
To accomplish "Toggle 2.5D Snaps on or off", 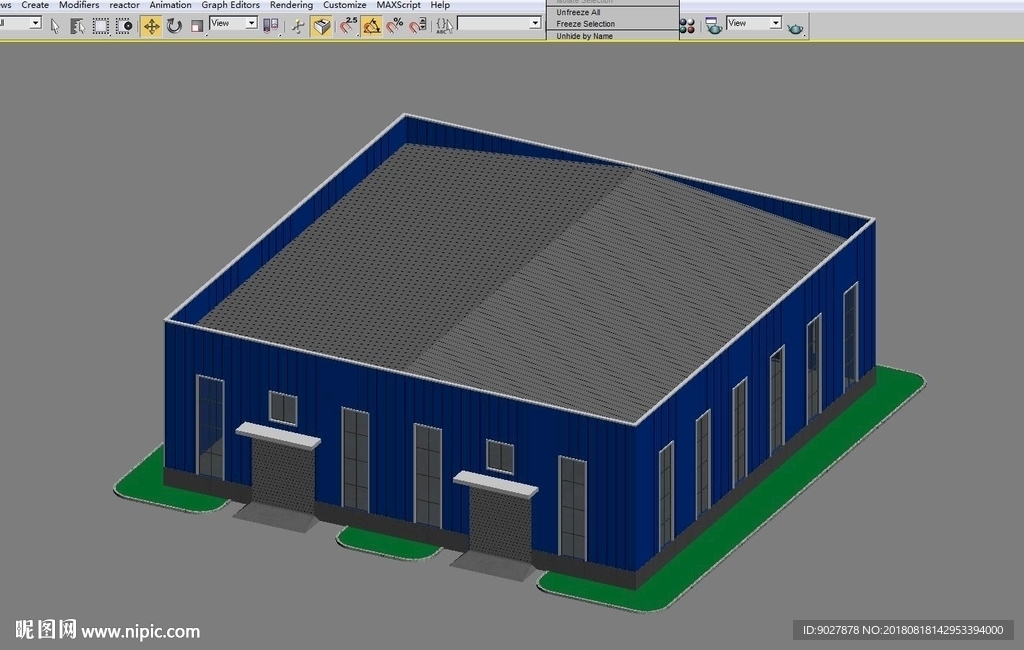I will coord(348,26).
